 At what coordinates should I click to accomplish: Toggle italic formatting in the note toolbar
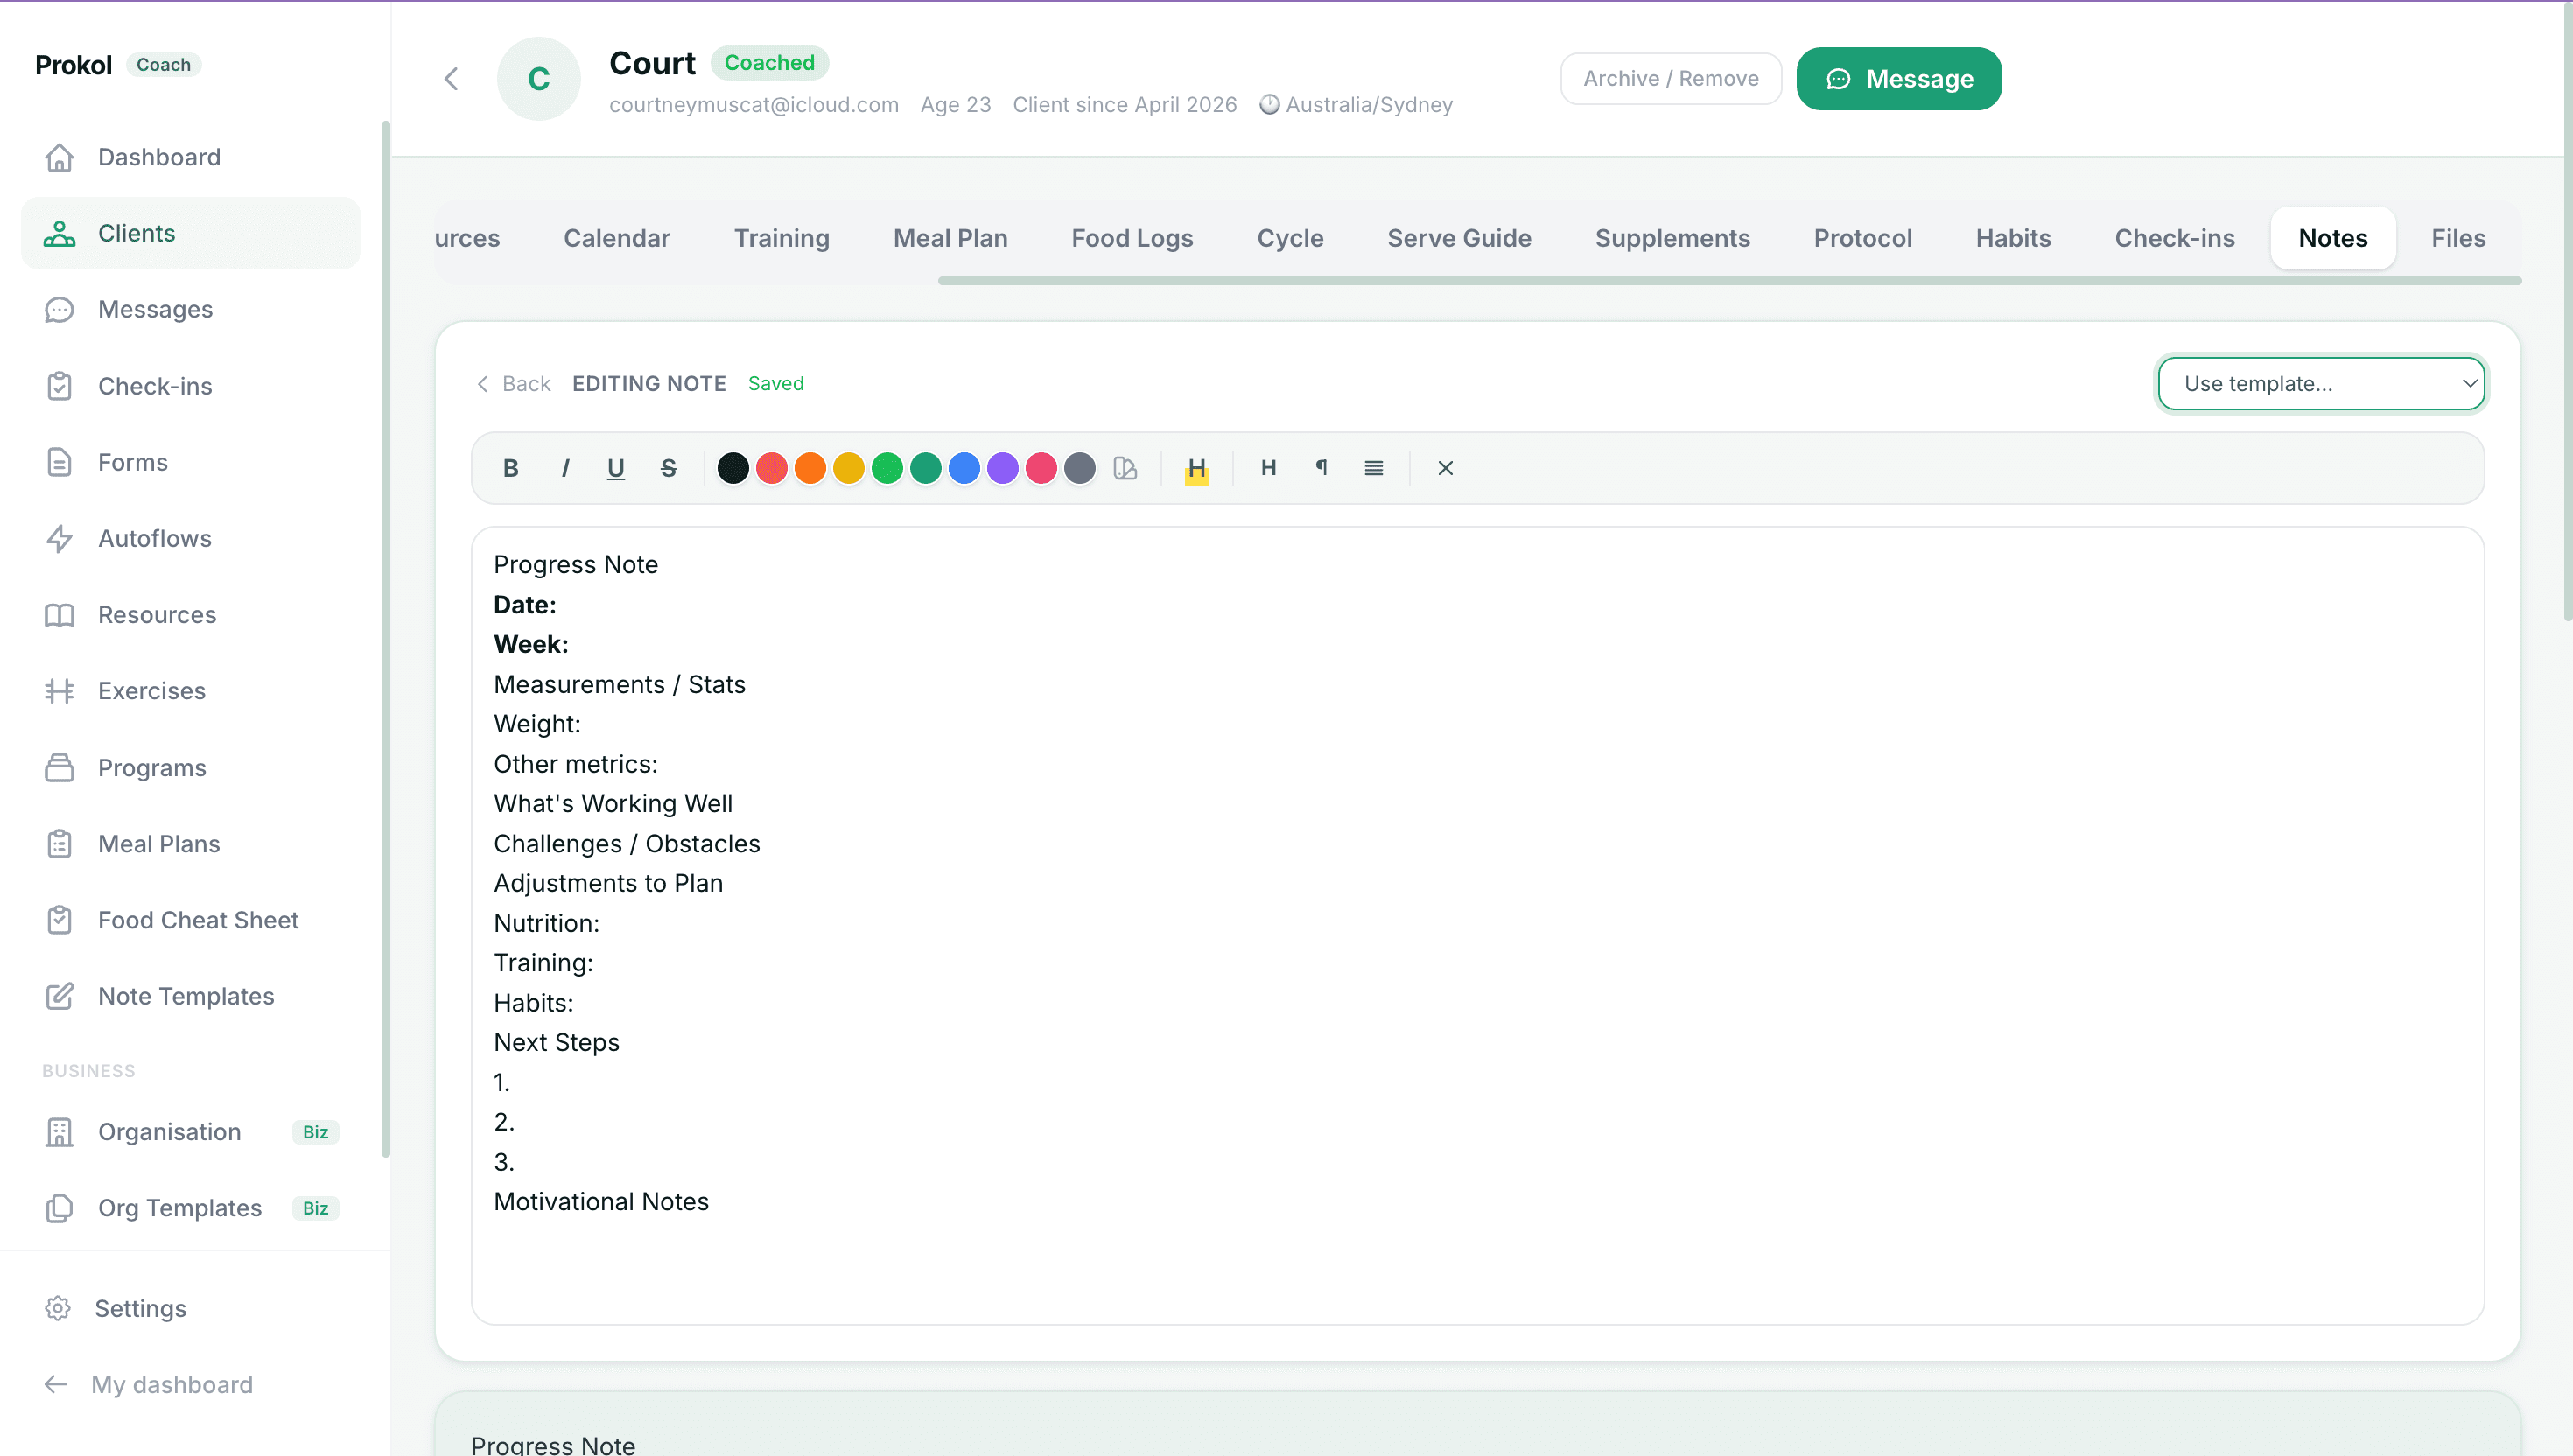pos(565,468)
